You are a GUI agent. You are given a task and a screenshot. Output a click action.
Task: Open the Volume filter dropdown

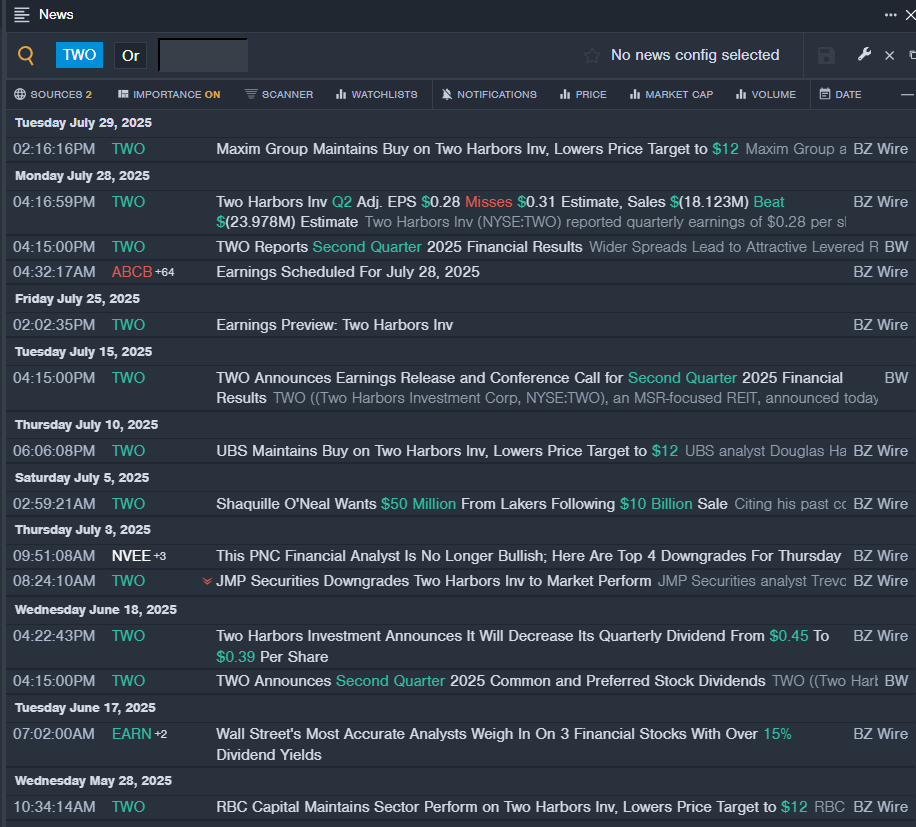click(x=766, y=95)
